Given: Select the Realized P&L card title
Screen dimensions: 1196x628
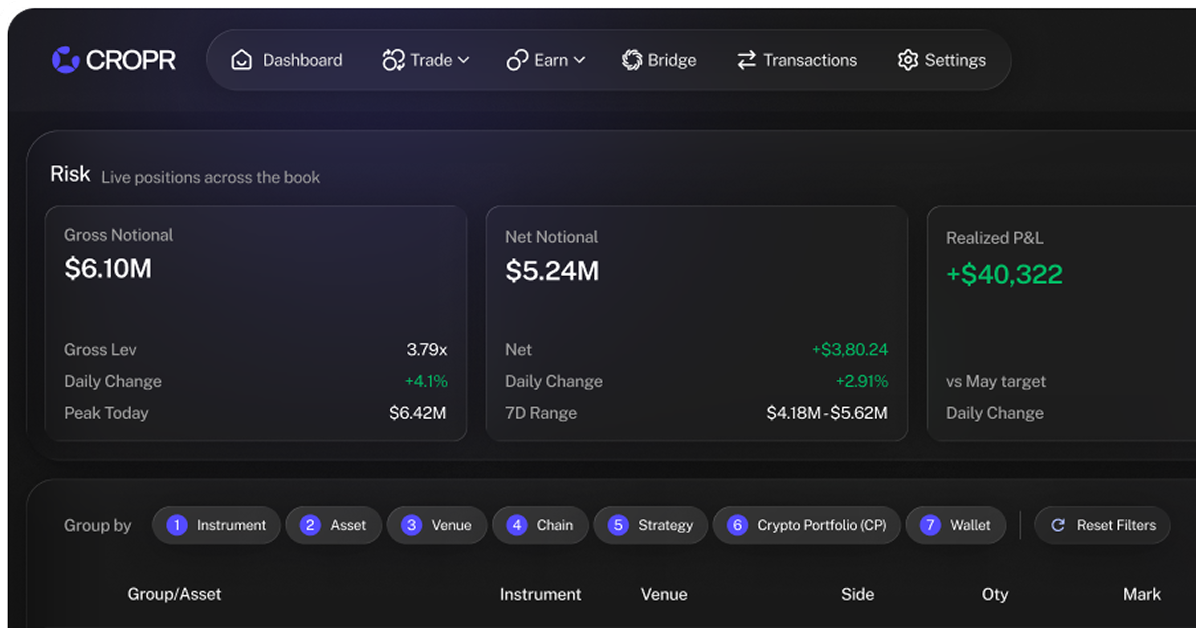Looking at the screenshot, I should click(995, 238).
